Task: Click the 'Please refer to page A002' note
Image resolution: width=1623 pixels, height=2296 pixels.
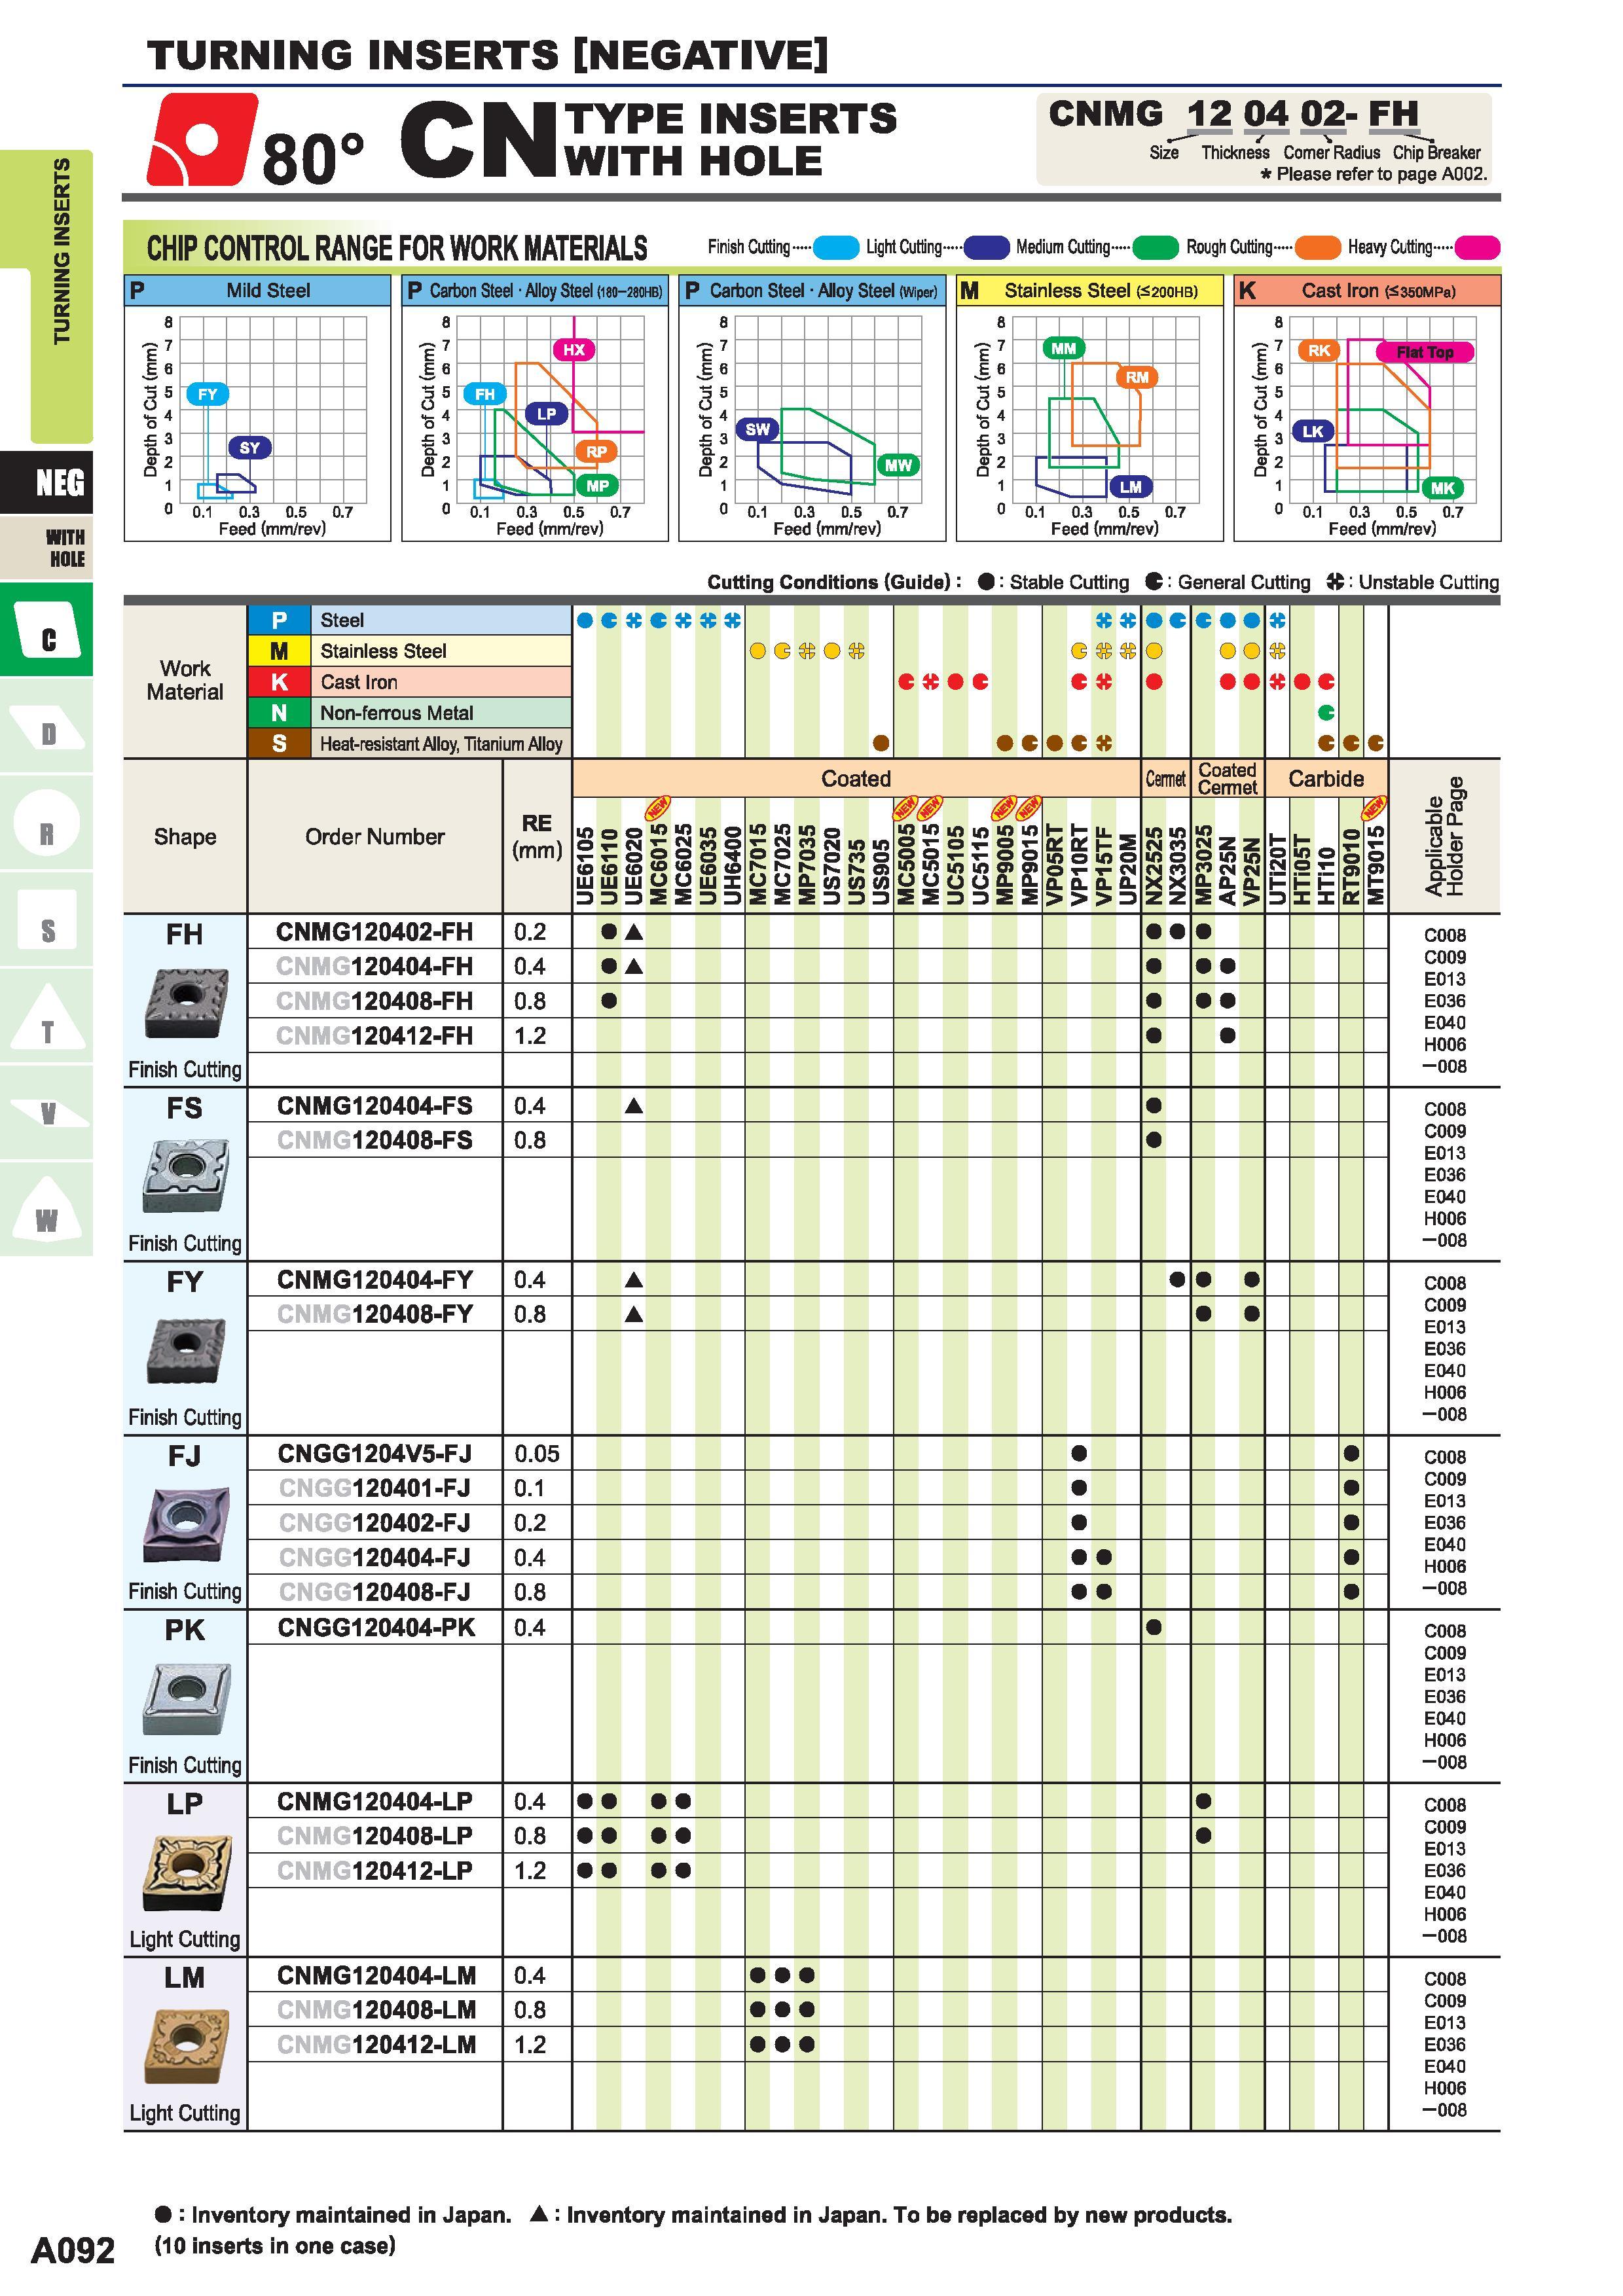Action: point(1374,174)
